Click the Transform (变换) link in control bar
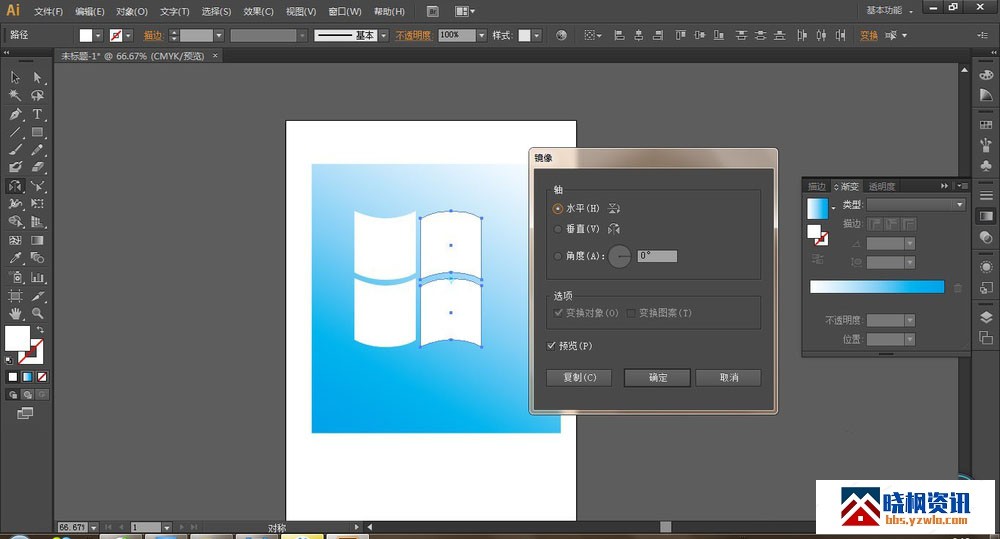 tap(869, 36)
